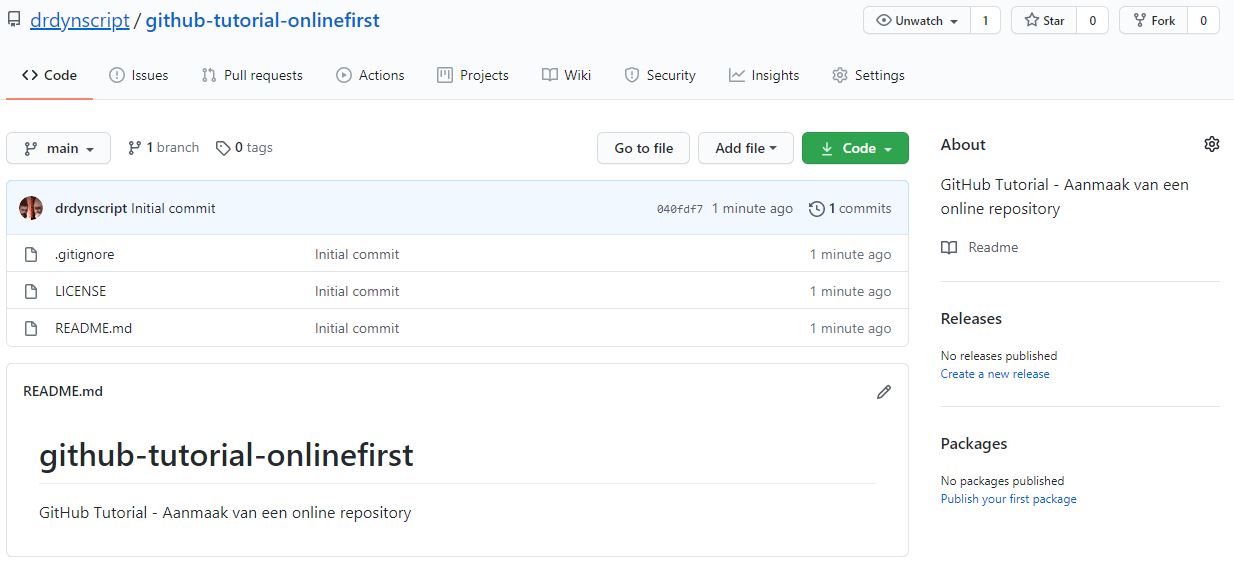Open the Readme link in About
The width and height of the screenshot is (1234, 580).
pyautogui.click(x=993, y=247)
